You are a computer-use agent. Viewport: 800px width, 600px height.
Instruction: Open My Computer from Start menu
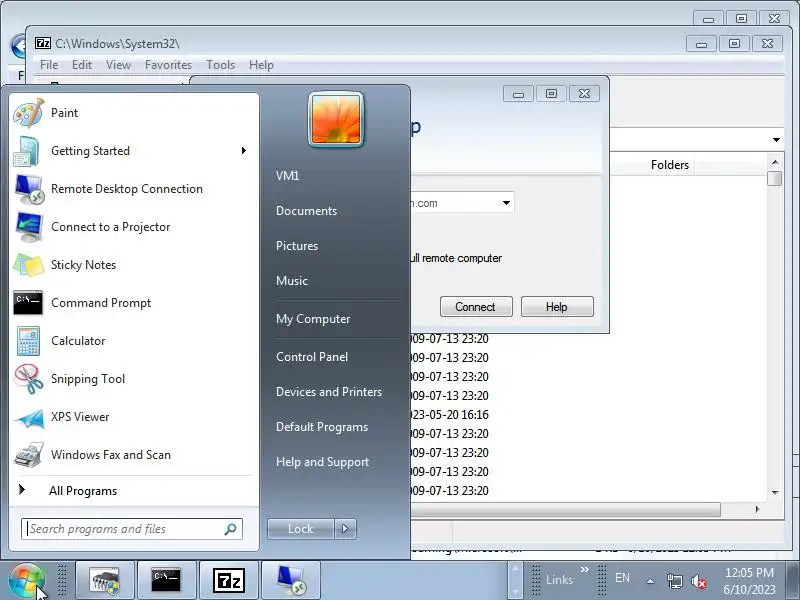pos(313,319)
